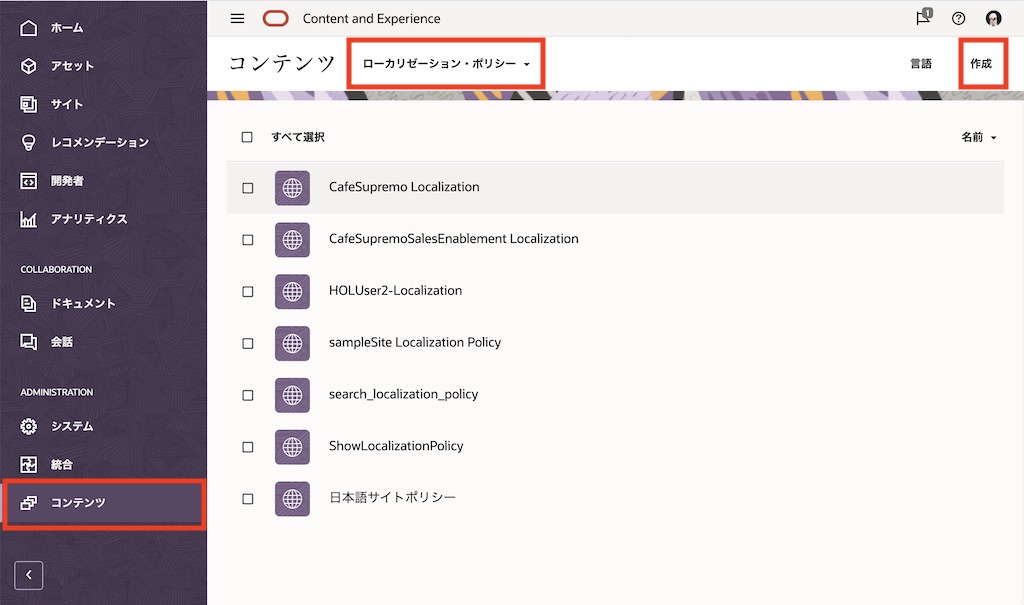Click the Oracle logo icon
This screenshot has width=1024, height=605.
(x=275, y=18)
